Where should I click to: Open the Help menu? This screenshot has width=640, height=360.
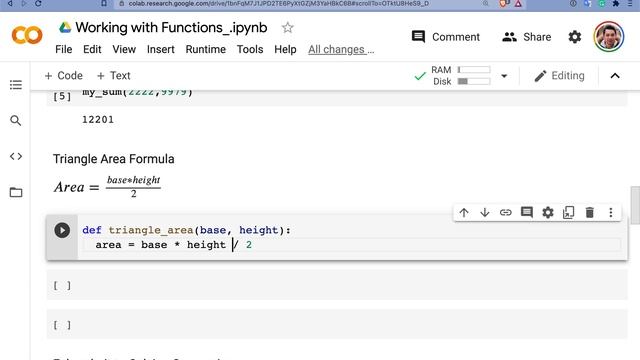pos(285,49)
